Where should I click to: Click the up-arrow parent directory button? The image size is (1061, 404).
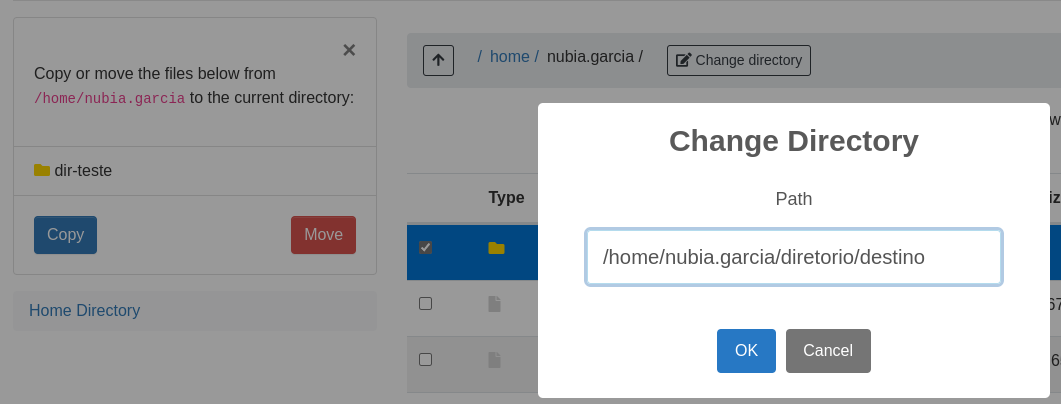[438, 60]
